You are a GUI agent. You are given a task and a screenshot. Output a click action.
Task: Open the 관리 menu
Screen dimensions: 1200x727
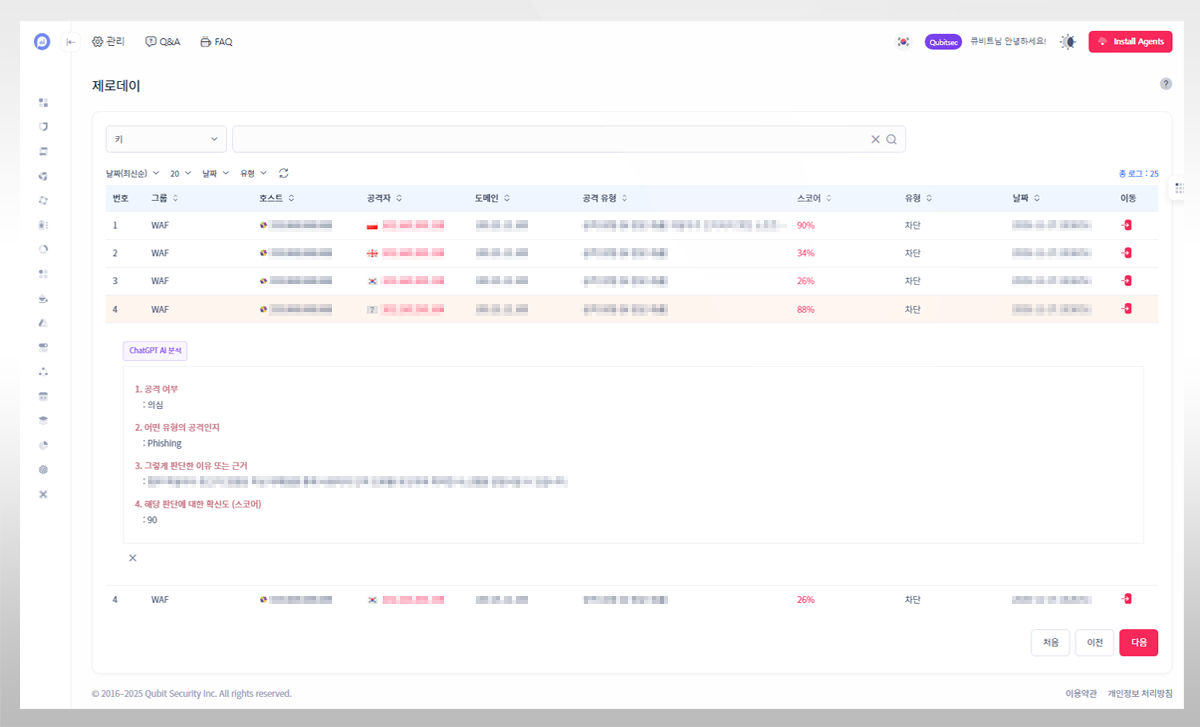(x=108, y=42)
